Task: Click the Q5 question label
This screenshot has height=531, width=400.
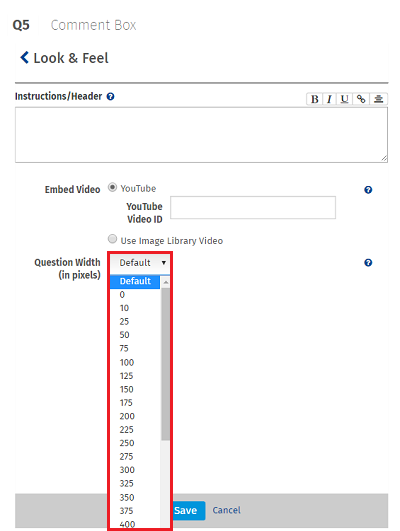Action: [21, 25]
